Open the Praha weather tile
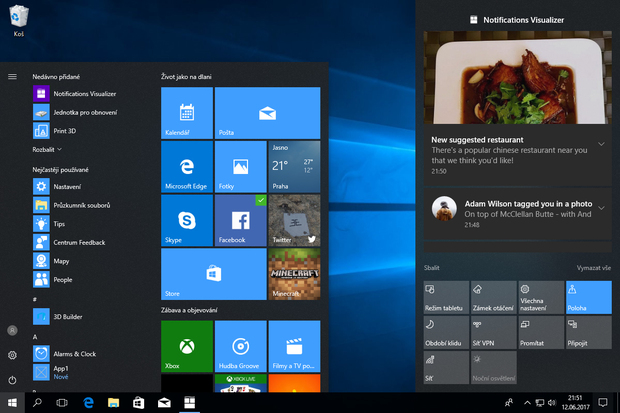Image resolution: width=620 pixels, height=413 pixels. [294, 167]
